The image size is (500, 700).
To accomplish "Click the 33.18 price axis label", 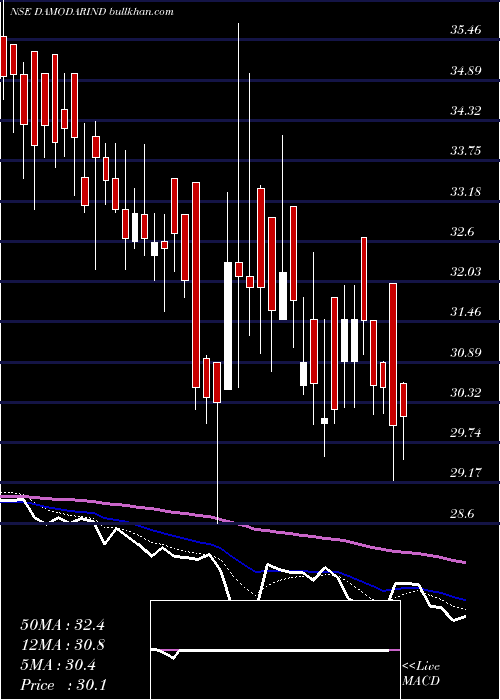I will click(x=466, y=192).
